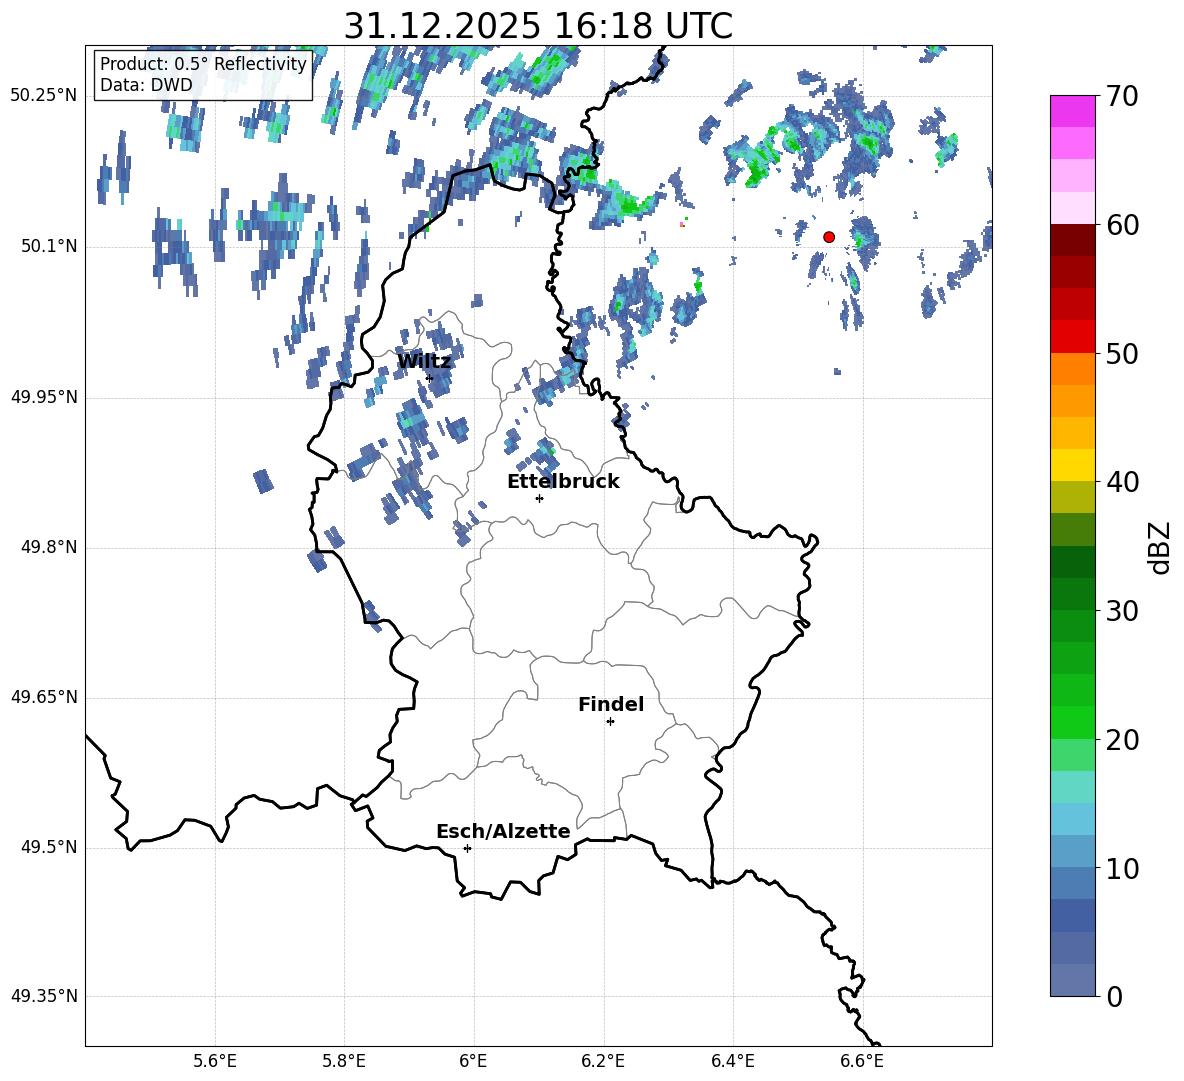1184x1081 pixels.
Task: Click the Esch/Alzette station cross marker
Action: tap(467, 848)
